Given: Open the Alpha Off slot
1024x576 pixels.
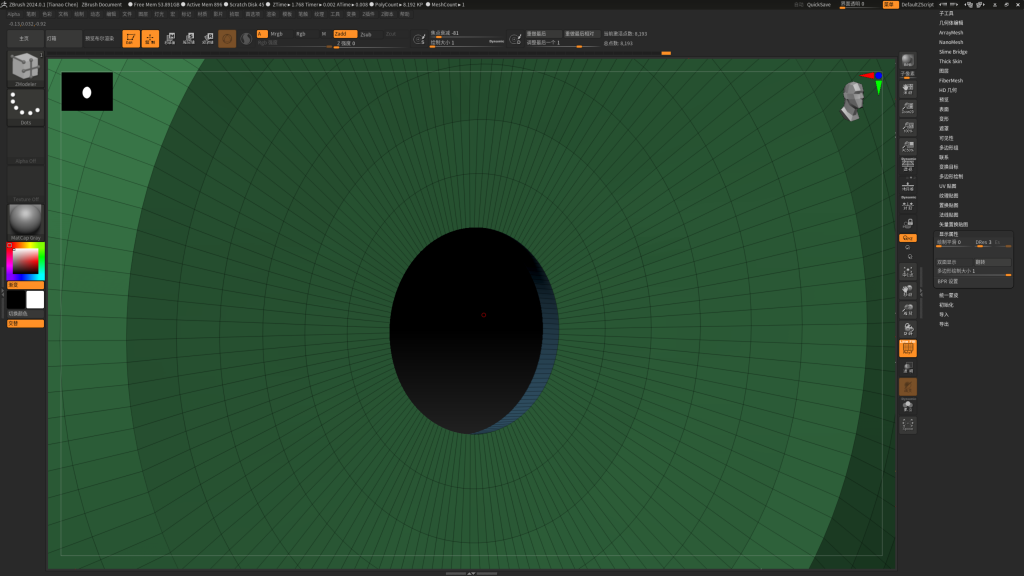Looking at the screenshot, I should point(25,146).
